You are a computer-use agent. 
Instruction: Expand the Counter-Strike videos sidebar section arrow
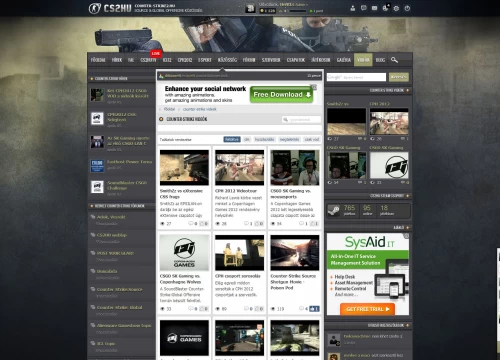pos(407,90)
